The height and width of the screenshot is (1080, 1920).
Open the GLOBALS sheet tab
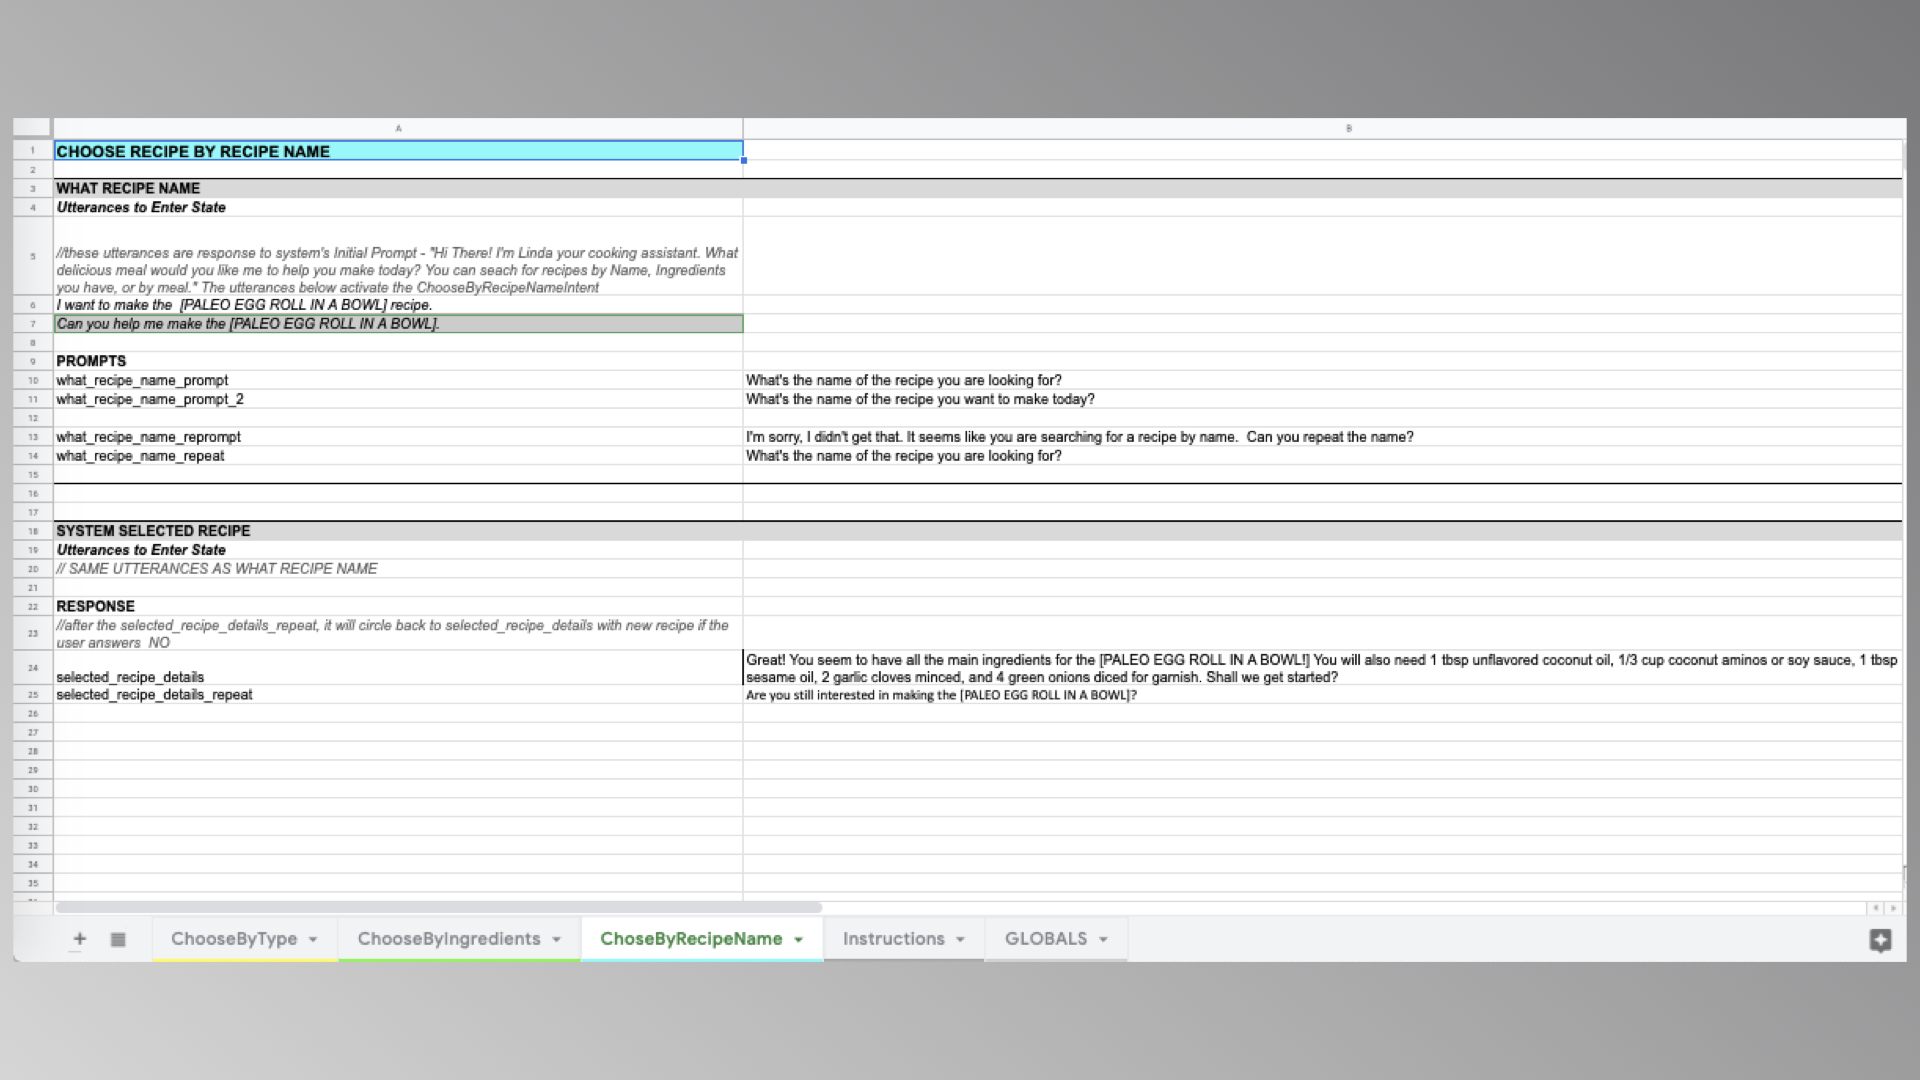point(1045,939)
